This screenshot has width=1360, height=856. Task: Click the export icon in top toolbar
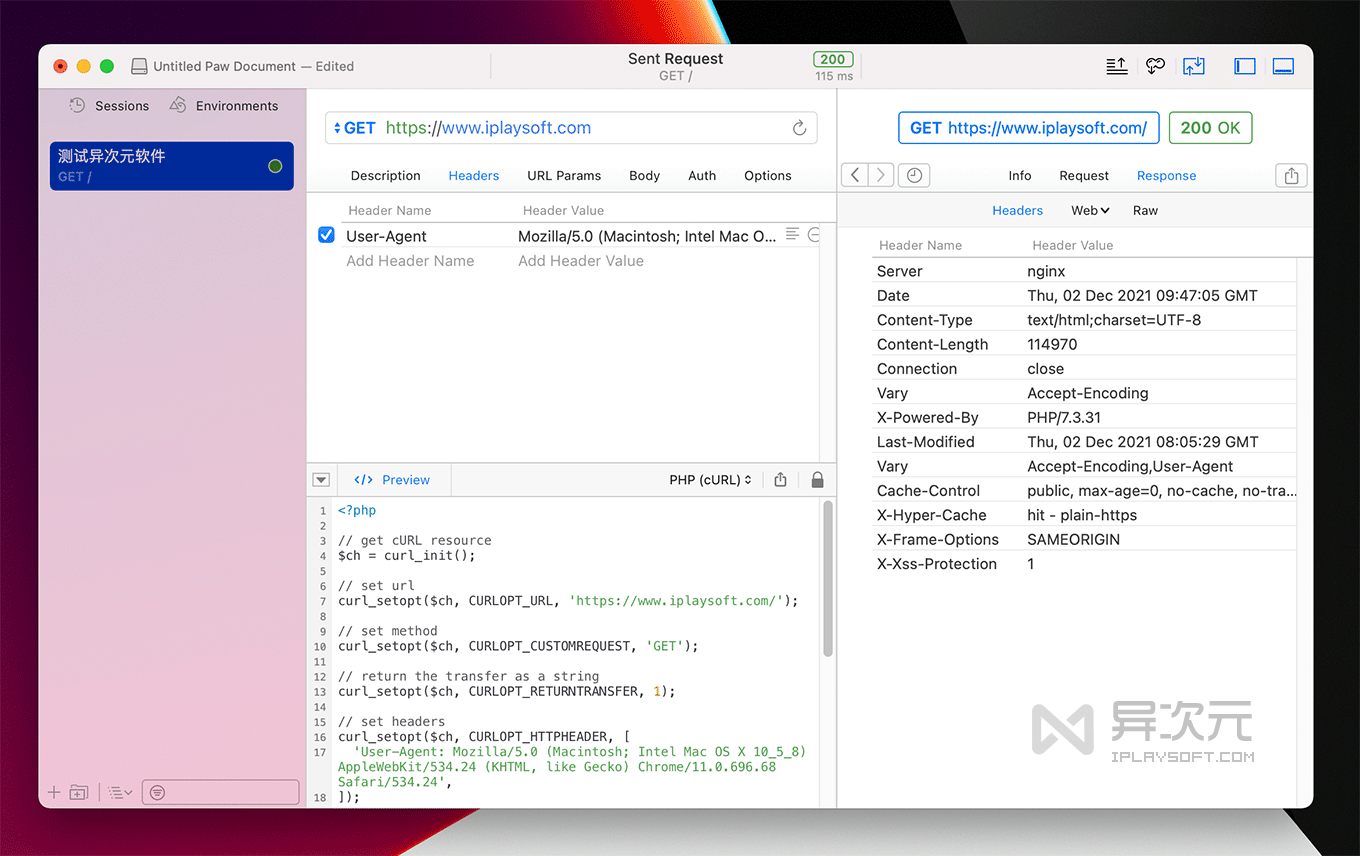[x=1117, y=66]
